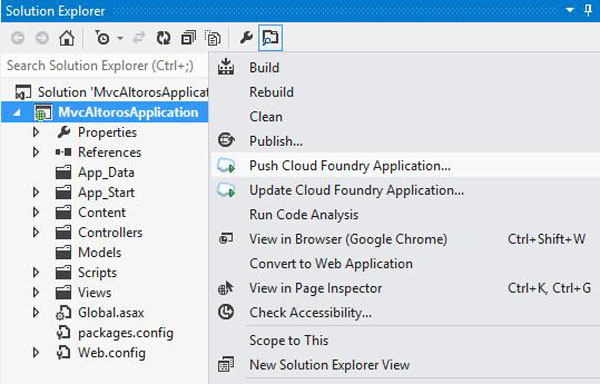This screenshot has width=600, height=384.
Task: Select the Web.config file
Action: click(112, 353)
